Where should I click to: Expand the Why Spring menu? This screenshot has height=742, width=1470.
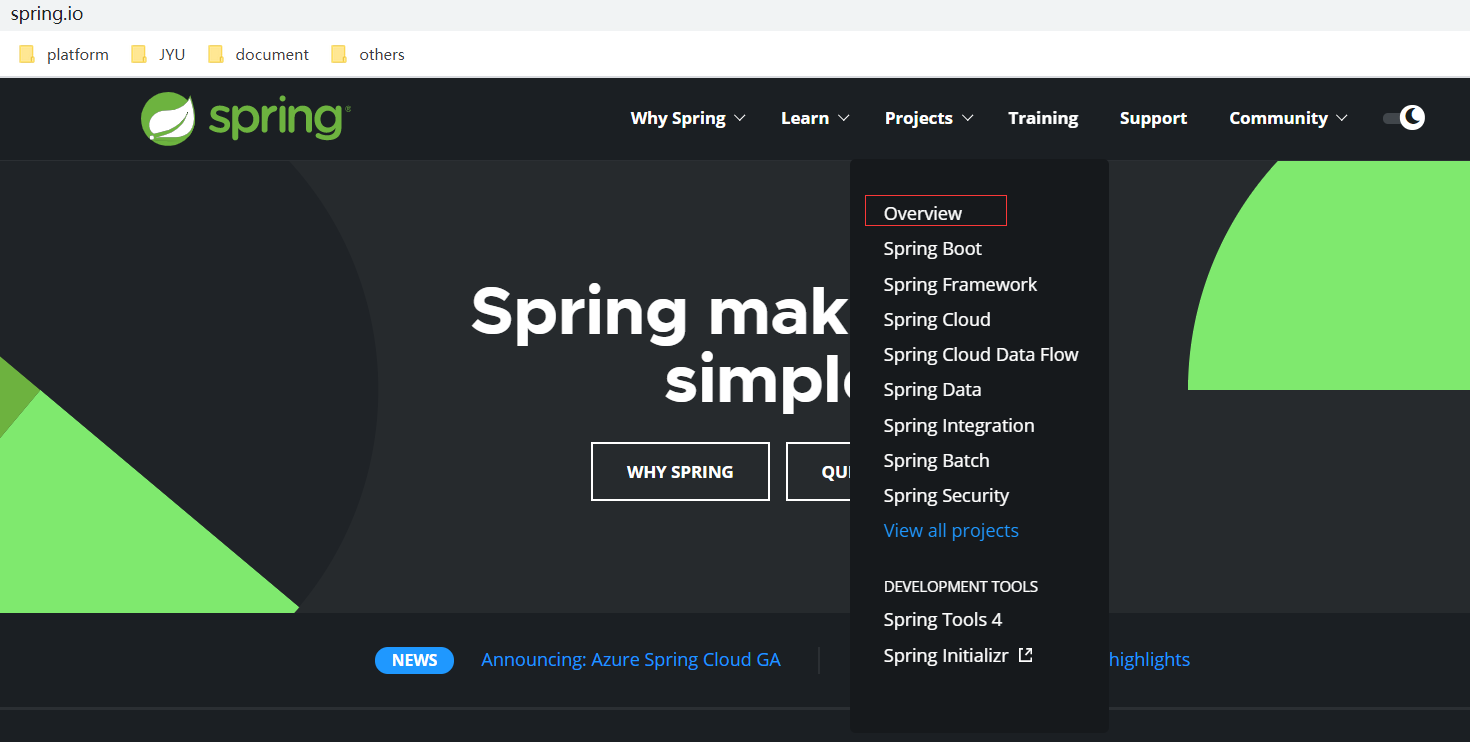pos(688,118)
